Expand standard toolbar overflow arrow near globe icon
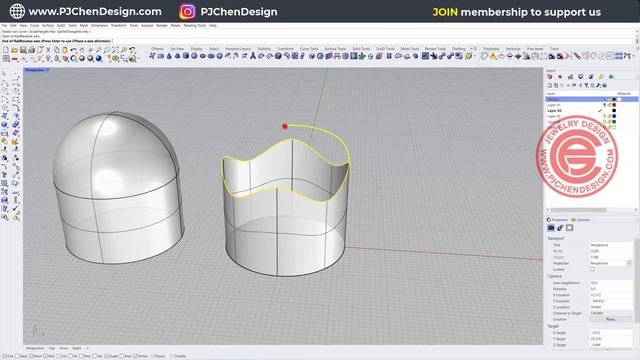The image size is (640, 360). pyautogui.click(x=138, y=58)
